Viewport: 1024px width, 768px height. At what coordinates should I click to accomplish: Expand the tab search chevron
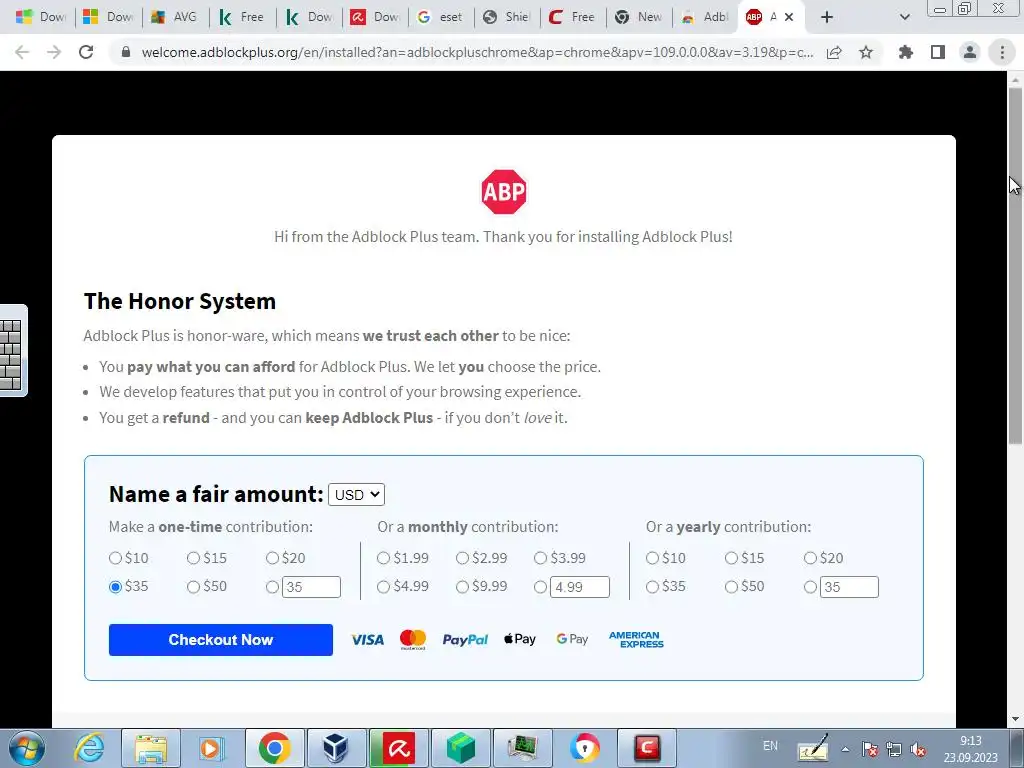(x=904, y=17)
